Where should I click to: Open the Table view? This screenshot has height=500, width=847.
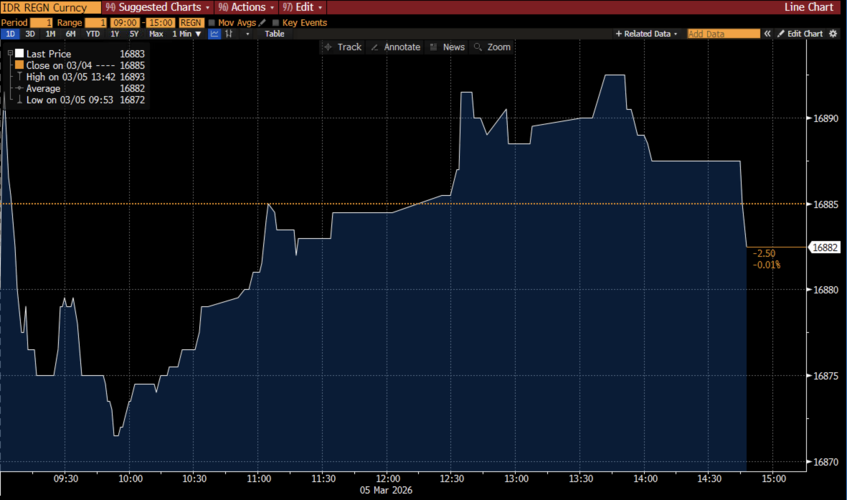coord(274,33)
